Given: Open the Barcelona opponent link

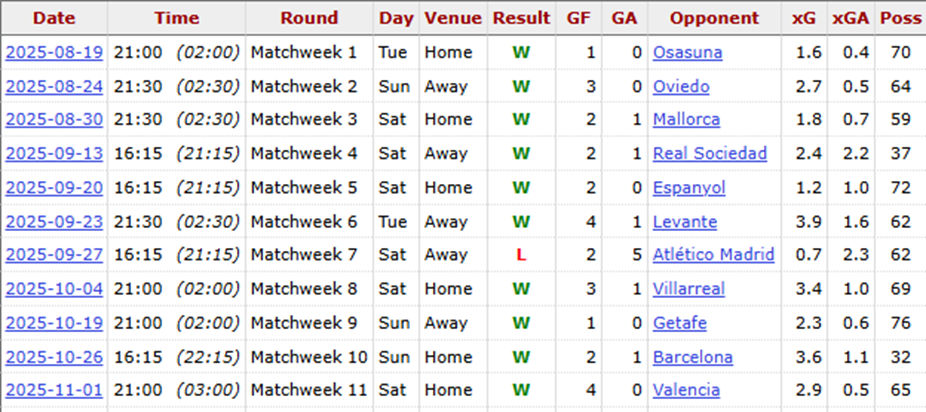Looking at the screenshot, I should coord(692,357).
